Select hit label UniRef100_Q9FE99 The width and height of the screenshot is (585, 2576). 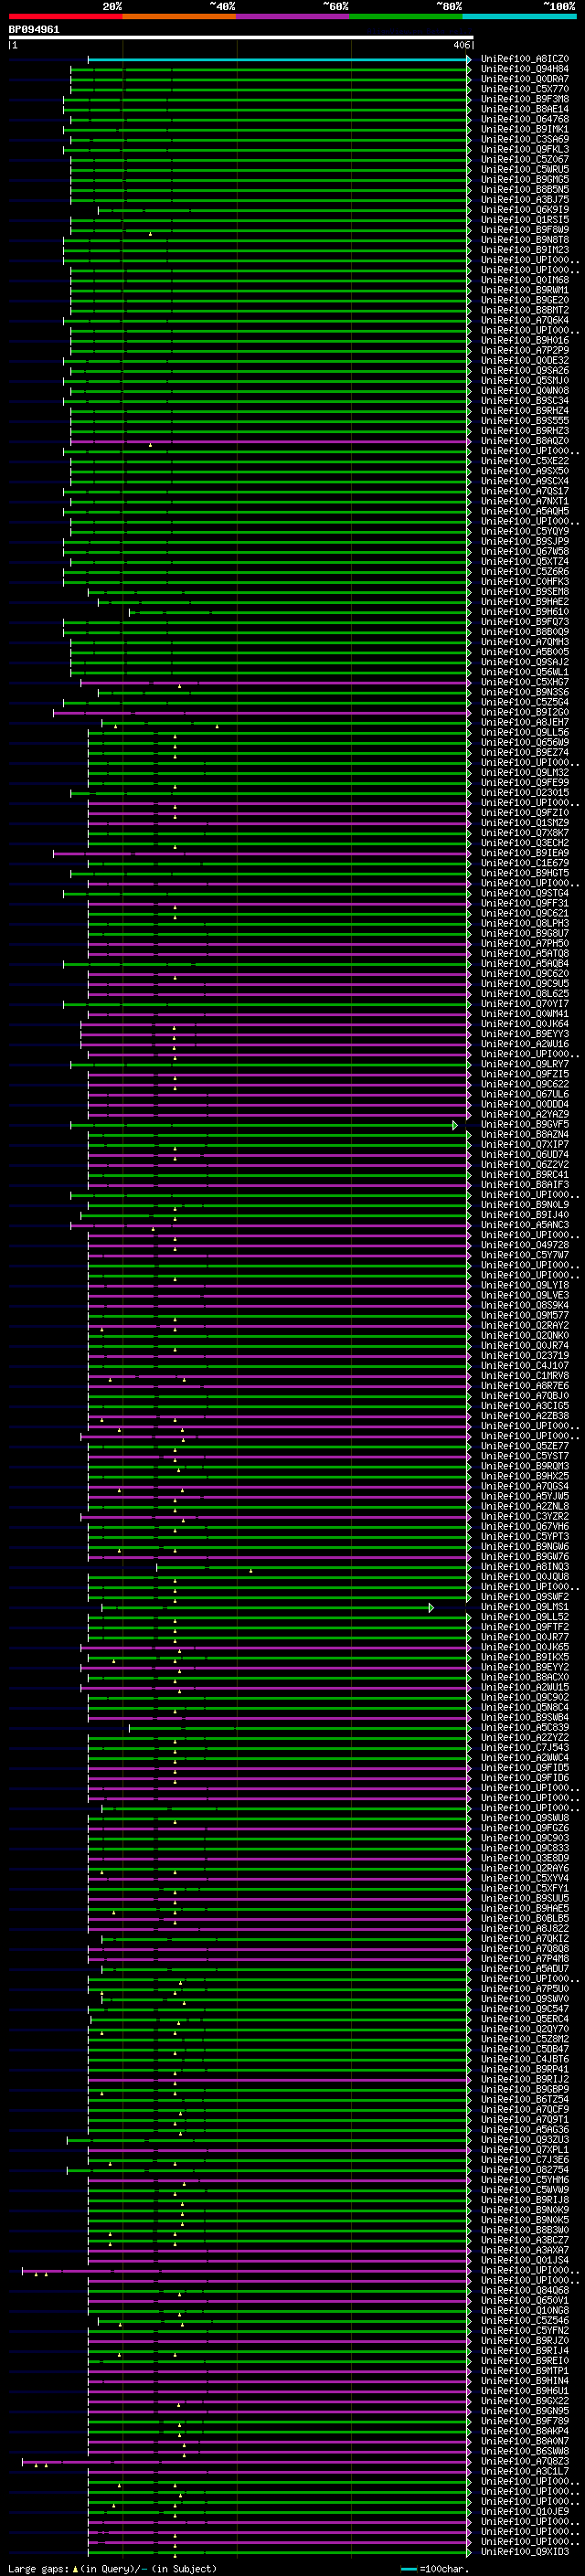click(525, 782)
